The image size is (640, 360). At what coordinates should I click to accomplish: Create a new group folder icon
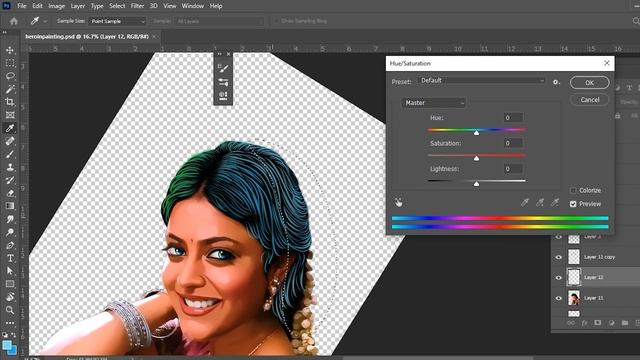click(x=625, y=323)
